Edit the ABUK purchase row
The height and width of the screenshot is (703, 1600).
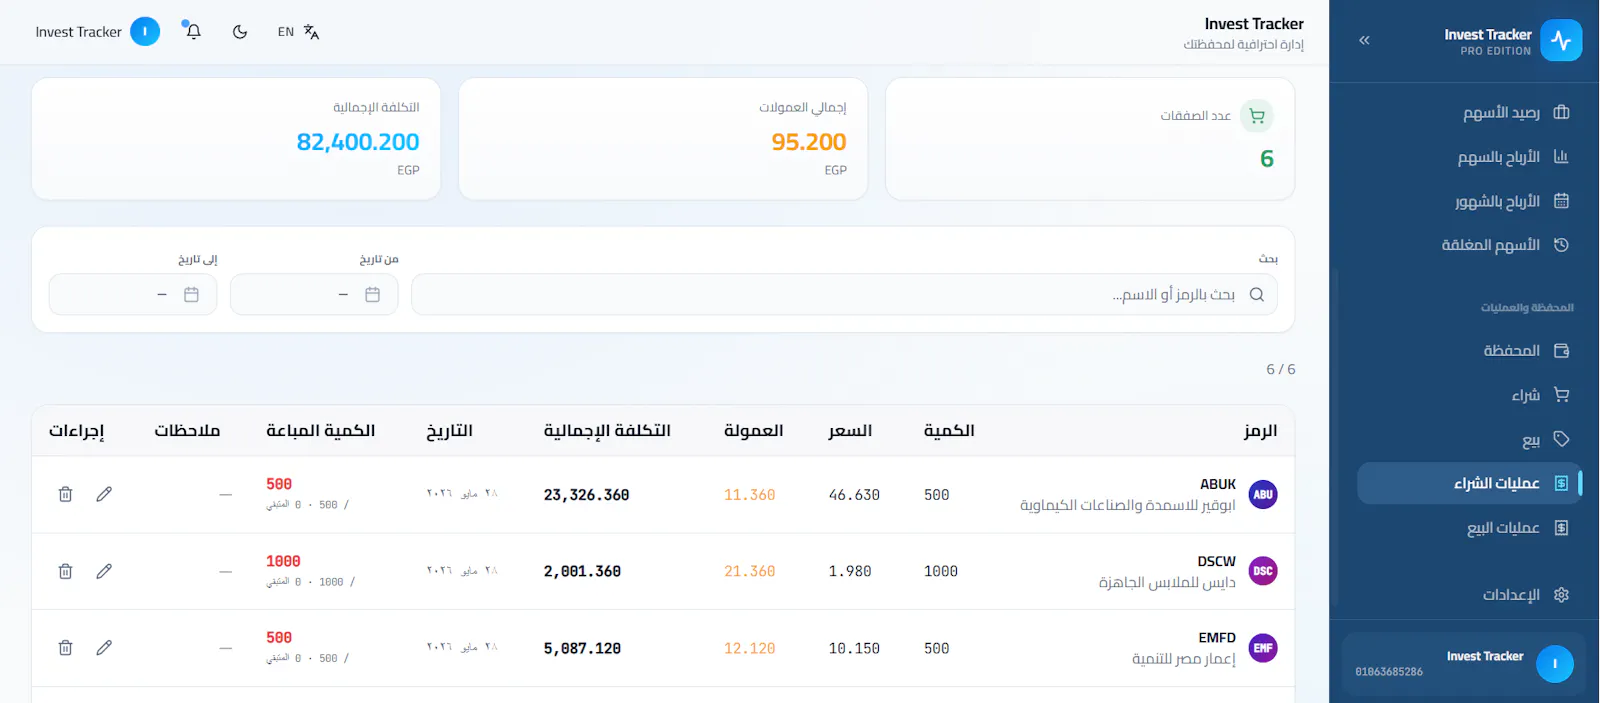click(104, 494)
